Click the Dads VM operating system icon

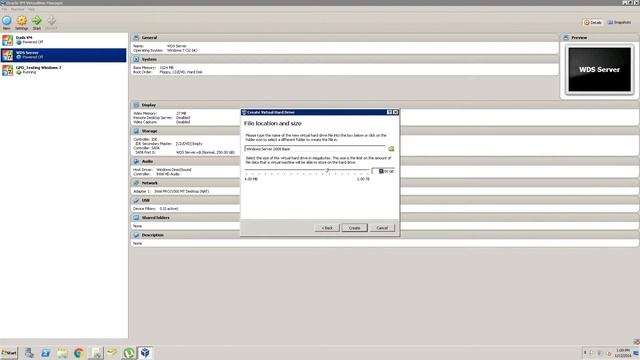[x=7, y=40]
